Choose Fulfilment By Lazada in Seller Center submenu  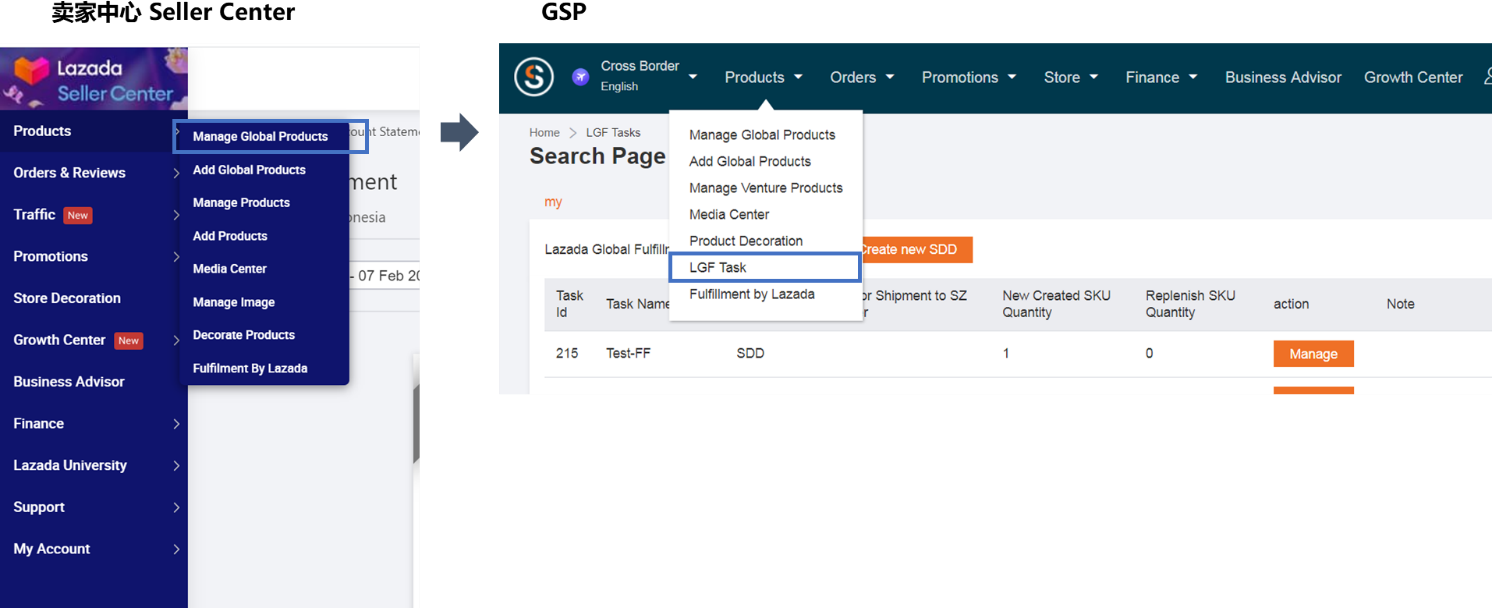(250, 368)
